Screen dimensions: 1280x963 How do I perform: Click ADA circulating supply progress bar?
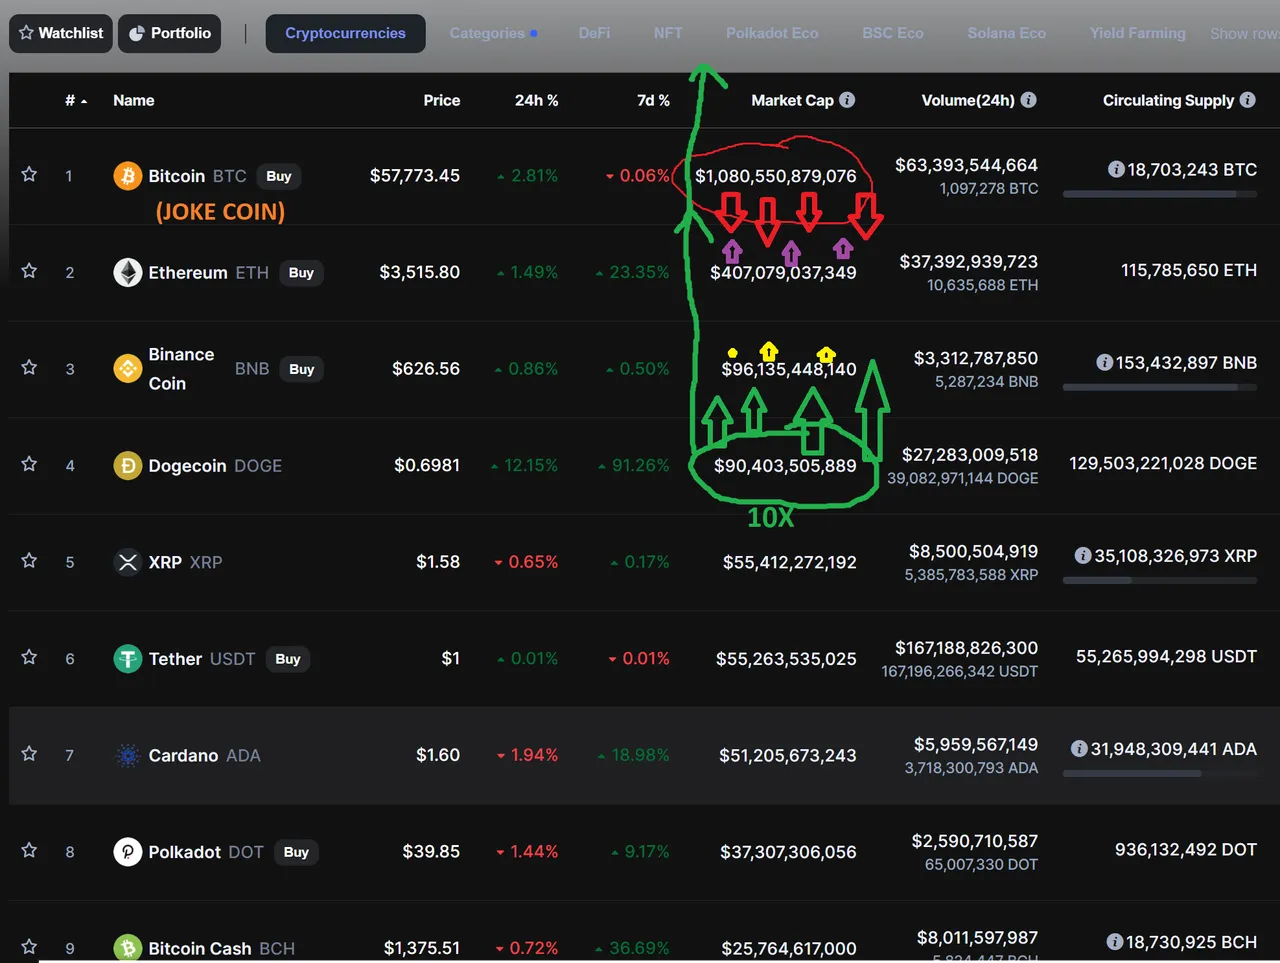[1160, 773]
